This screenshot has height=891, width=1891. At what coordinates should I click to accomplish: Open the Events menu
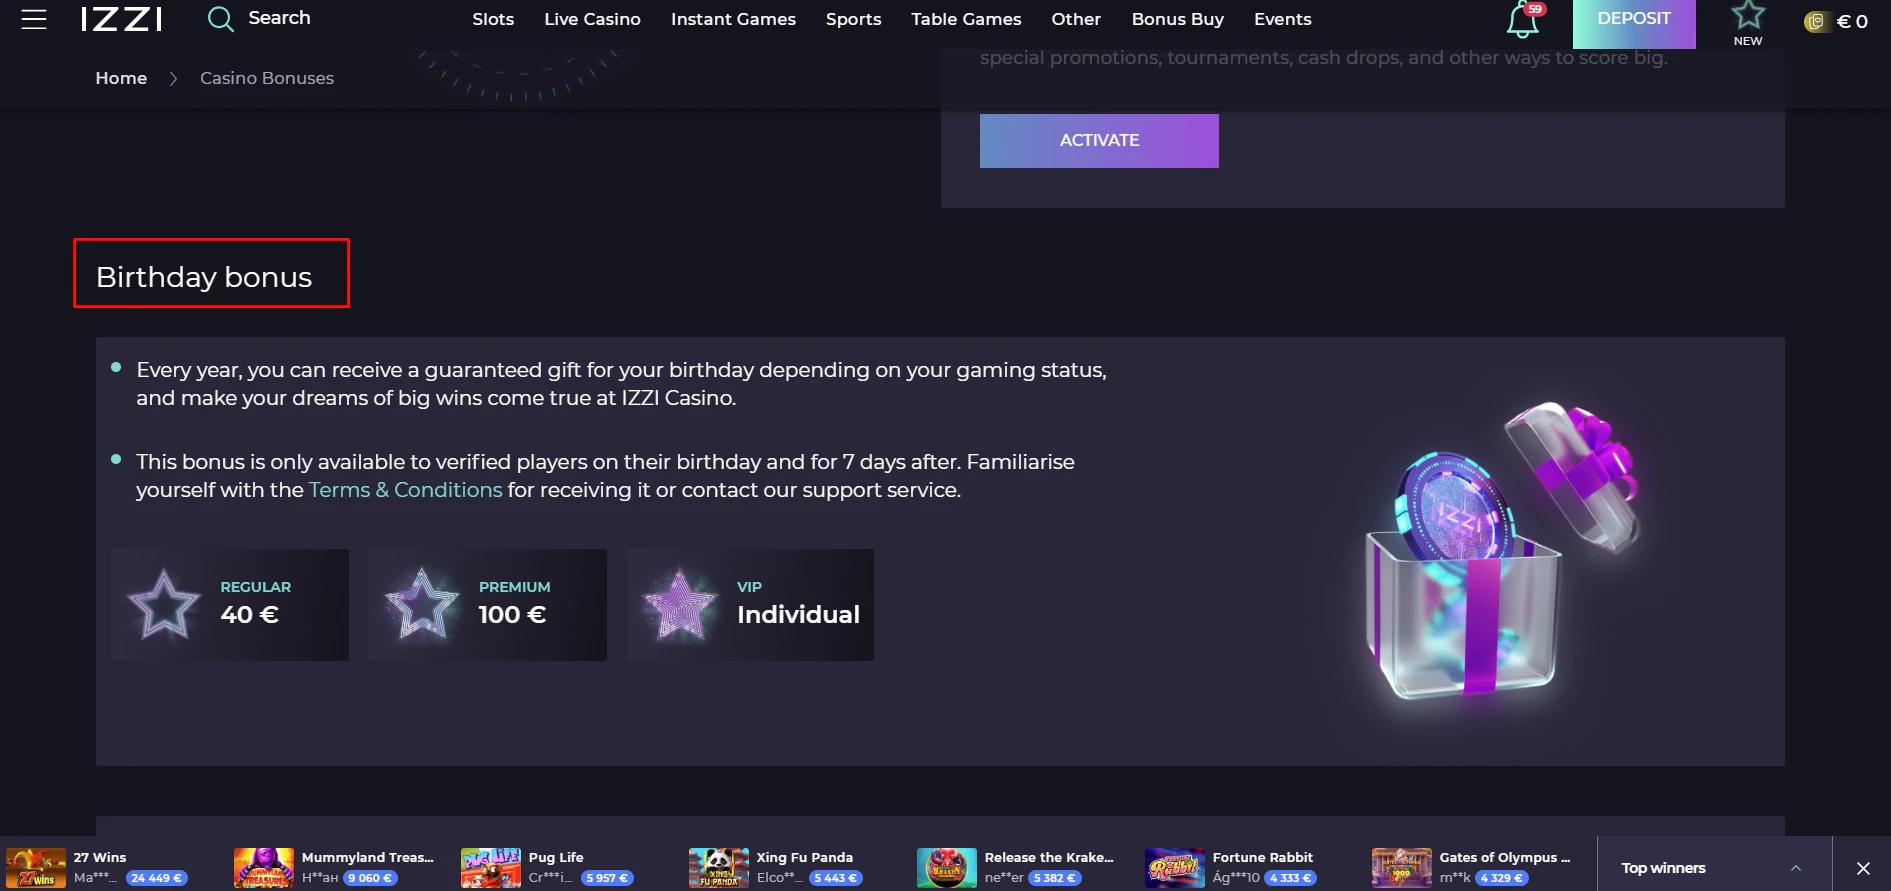pyautogui.click(x=1282, y=19)
